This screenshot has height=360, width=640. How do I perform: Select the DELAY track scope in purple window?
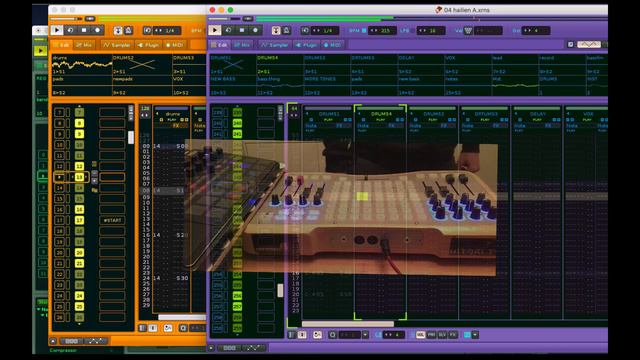coord(420,64)
